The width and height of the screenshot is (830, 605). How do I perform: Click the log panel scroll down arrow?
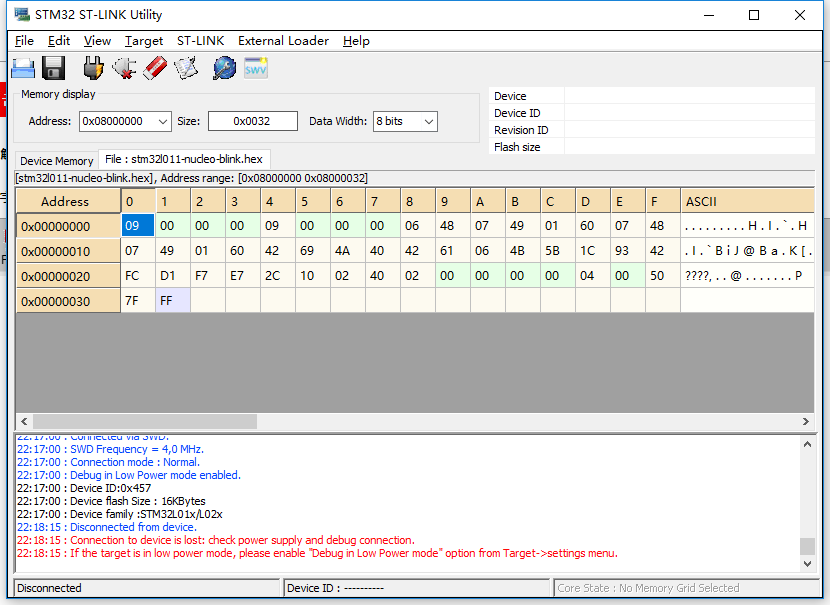(807, 564)
